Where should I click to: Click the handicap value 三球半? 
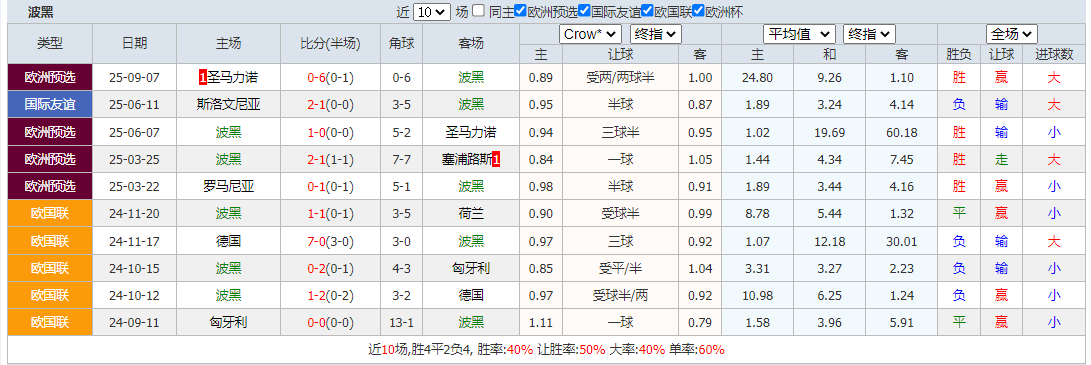coord(620,132)
